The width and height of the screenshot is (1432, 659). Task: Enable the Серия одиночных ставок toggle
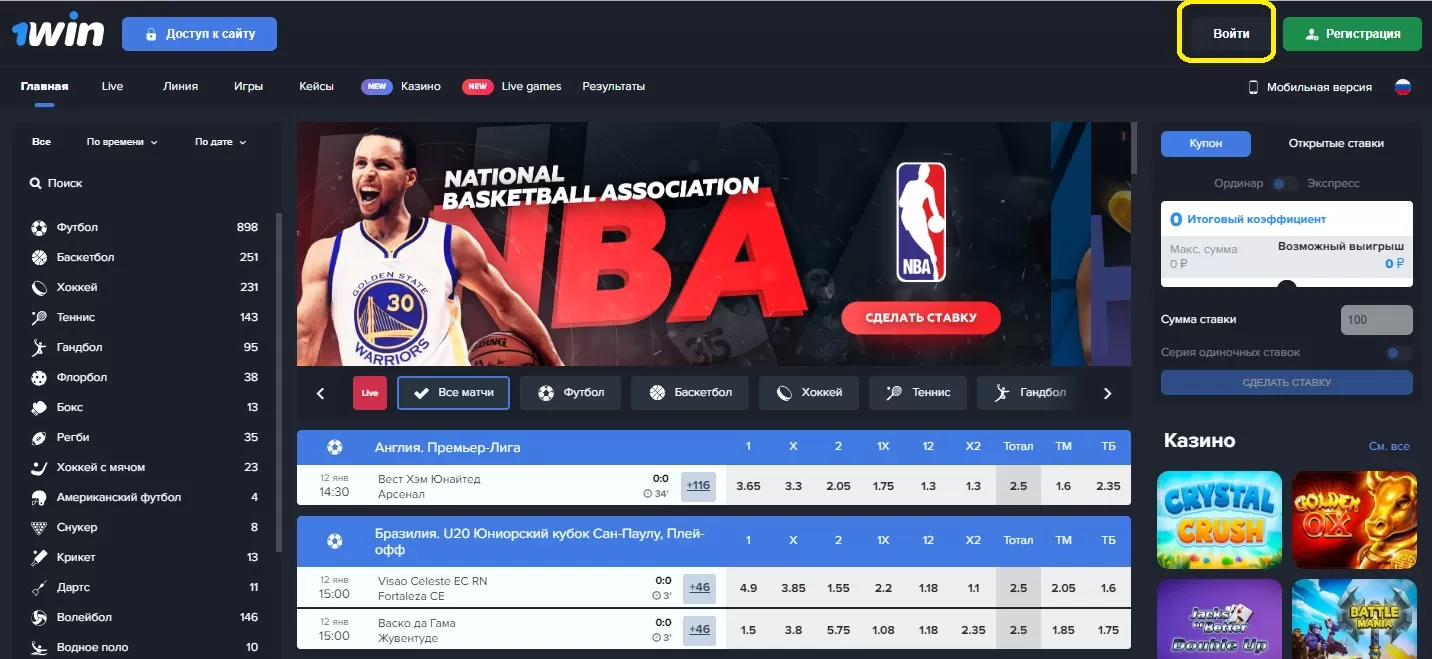(1397, 353)
